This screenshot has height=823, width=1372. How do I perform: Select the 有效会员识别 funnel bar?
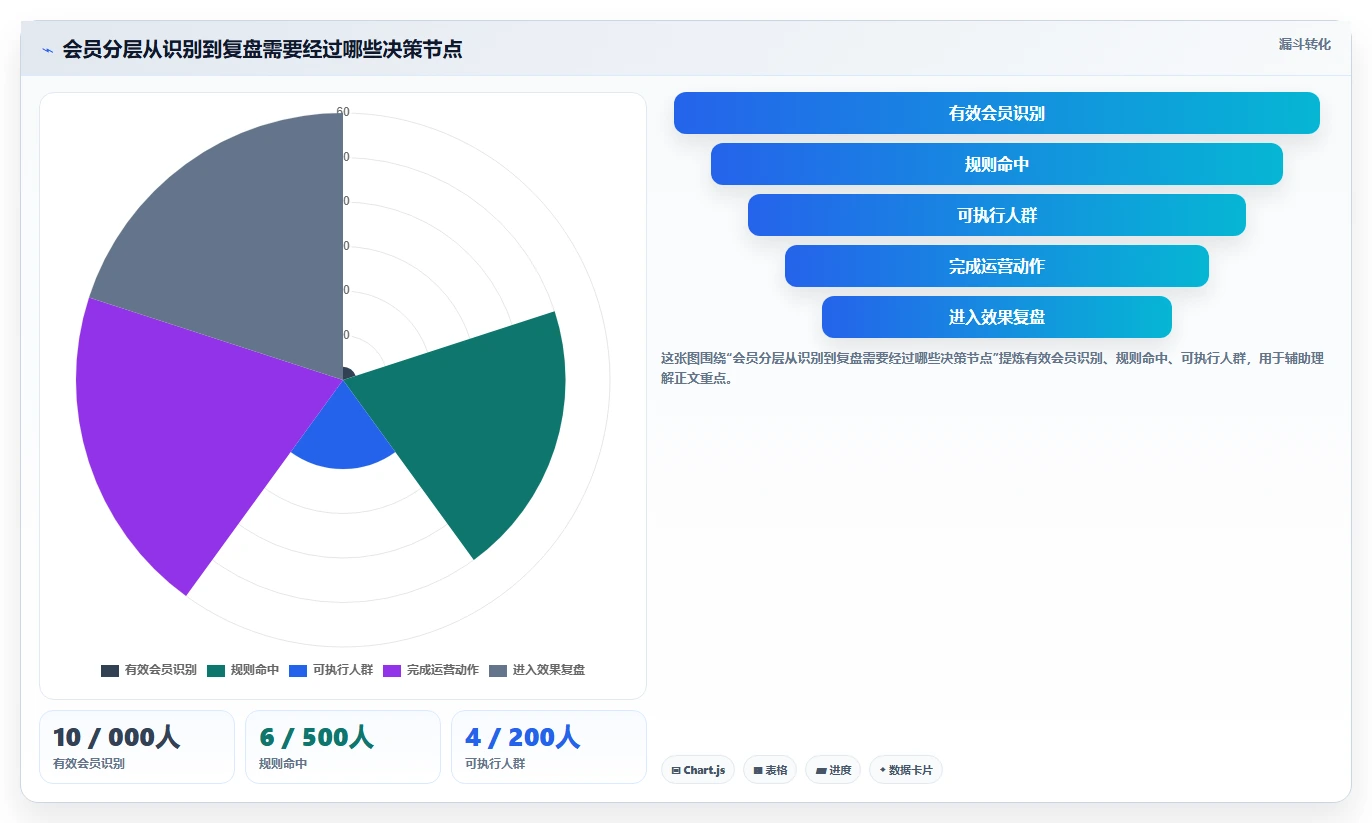coord(997,113)
